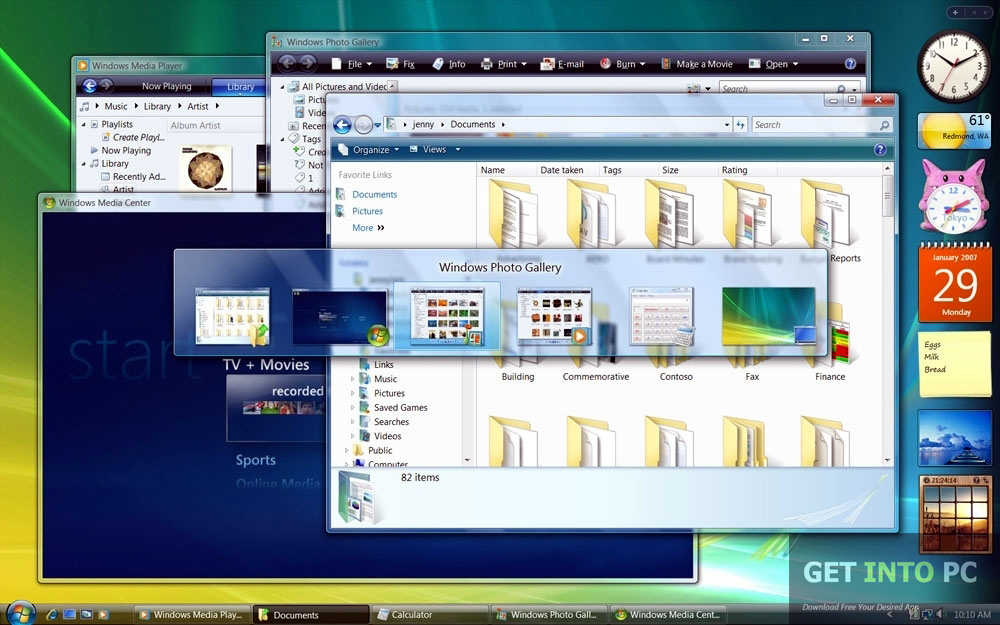1000x625 pixels.
Task: Open the Info pane in Photo Gallery
Action: tap(448, 63)
